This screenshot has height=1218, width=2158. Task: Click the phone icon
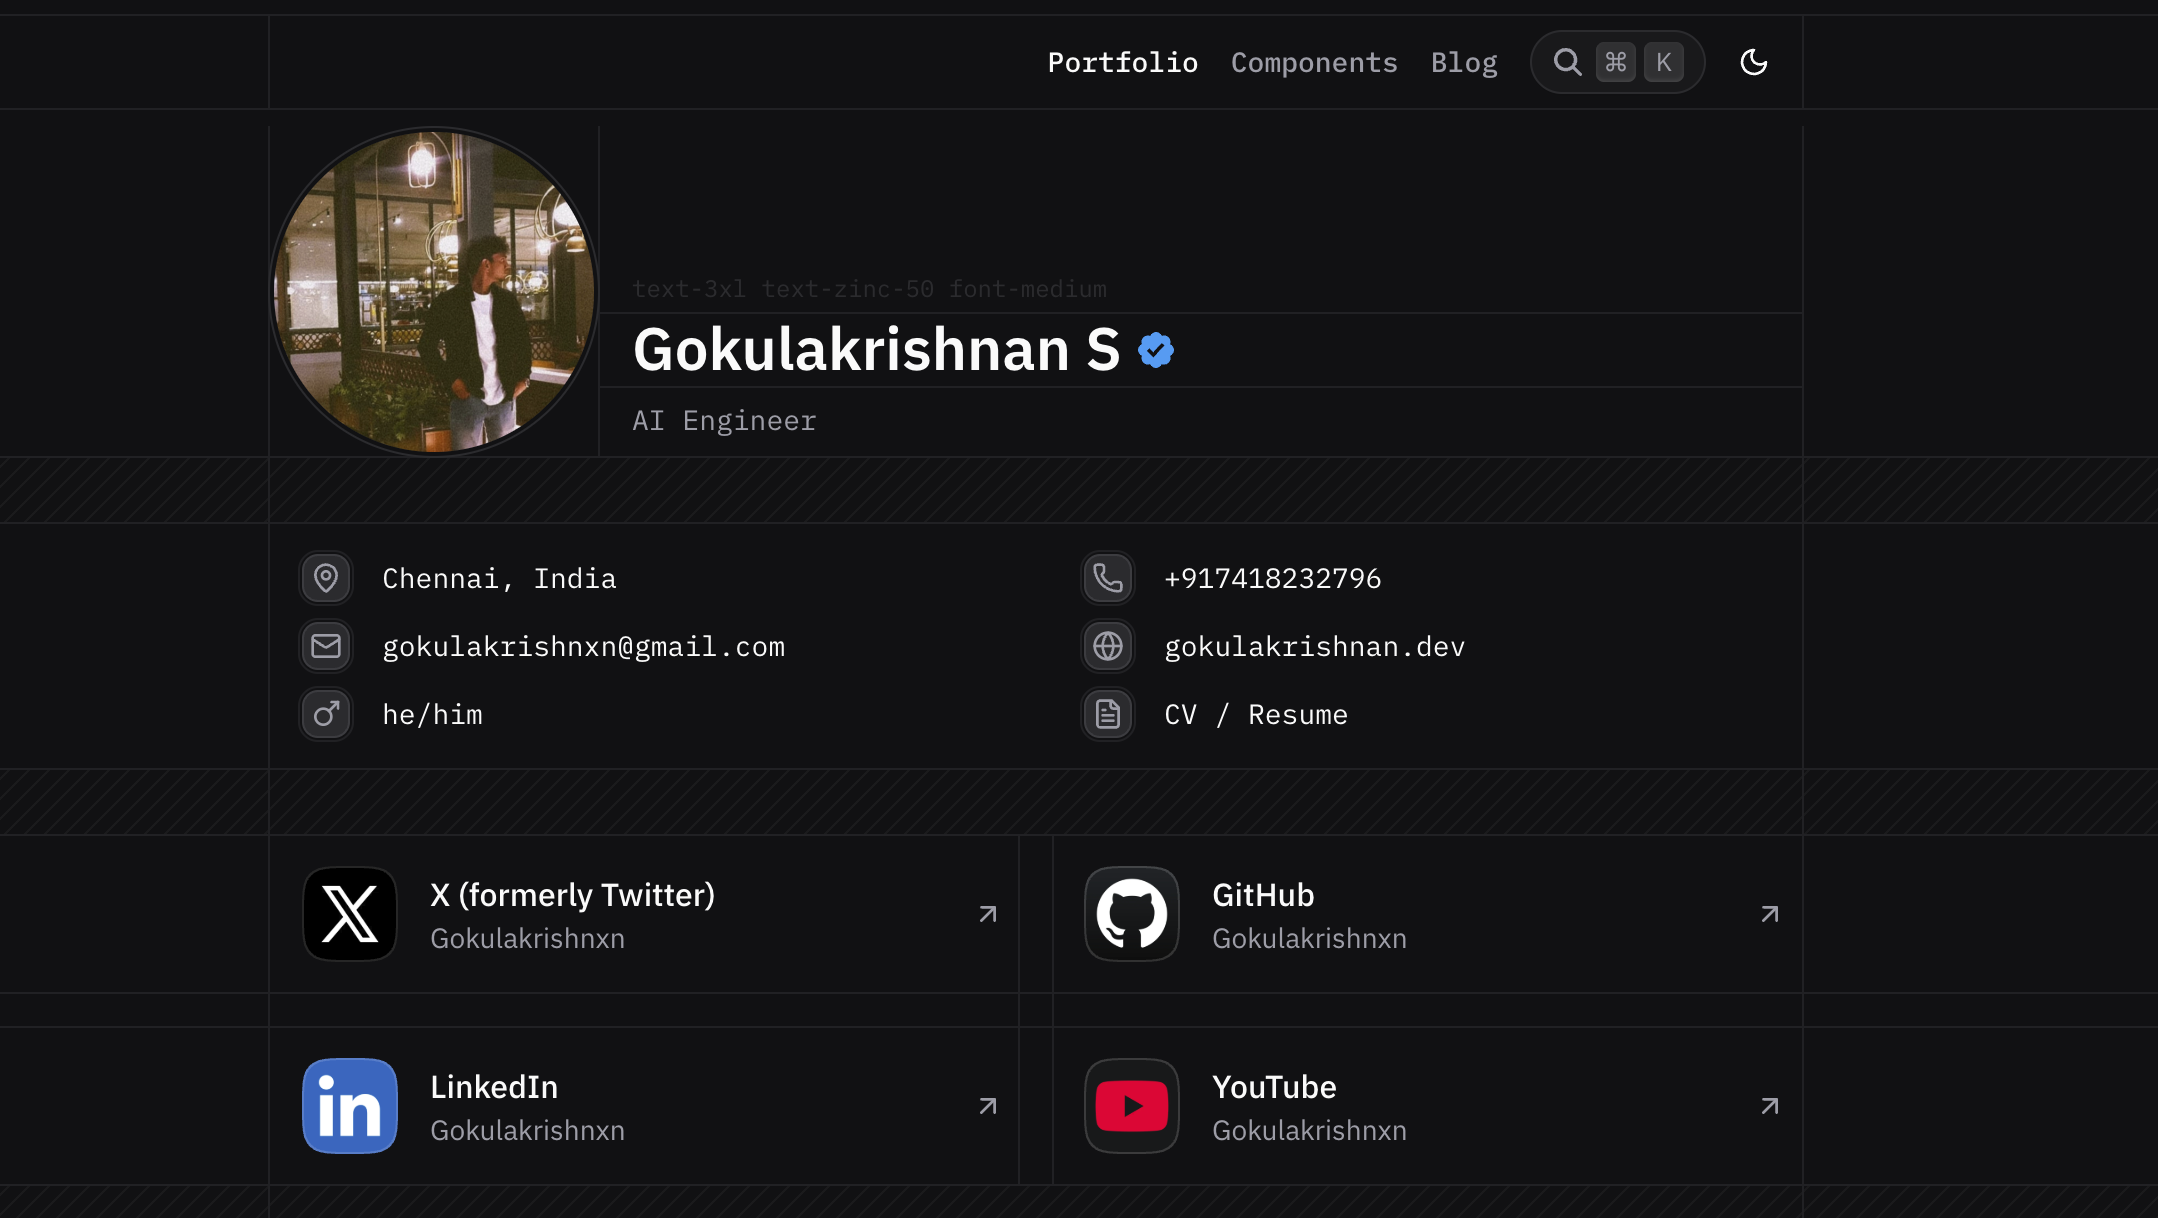click(1108, 578)
